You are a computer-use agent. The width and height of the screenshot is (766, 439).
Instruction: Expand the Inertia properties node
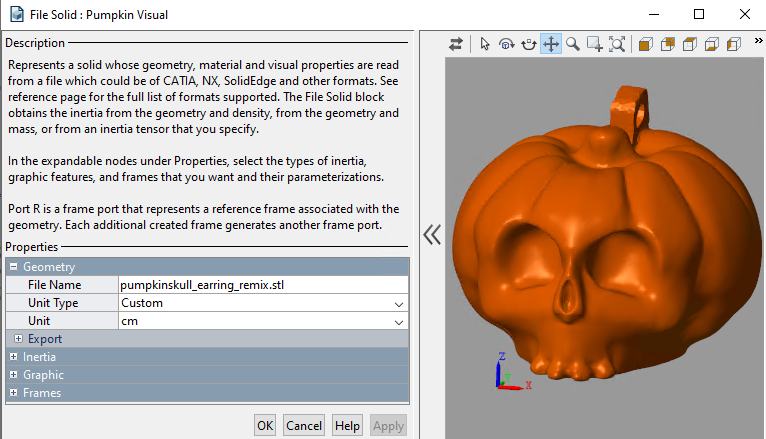[13, 357]
